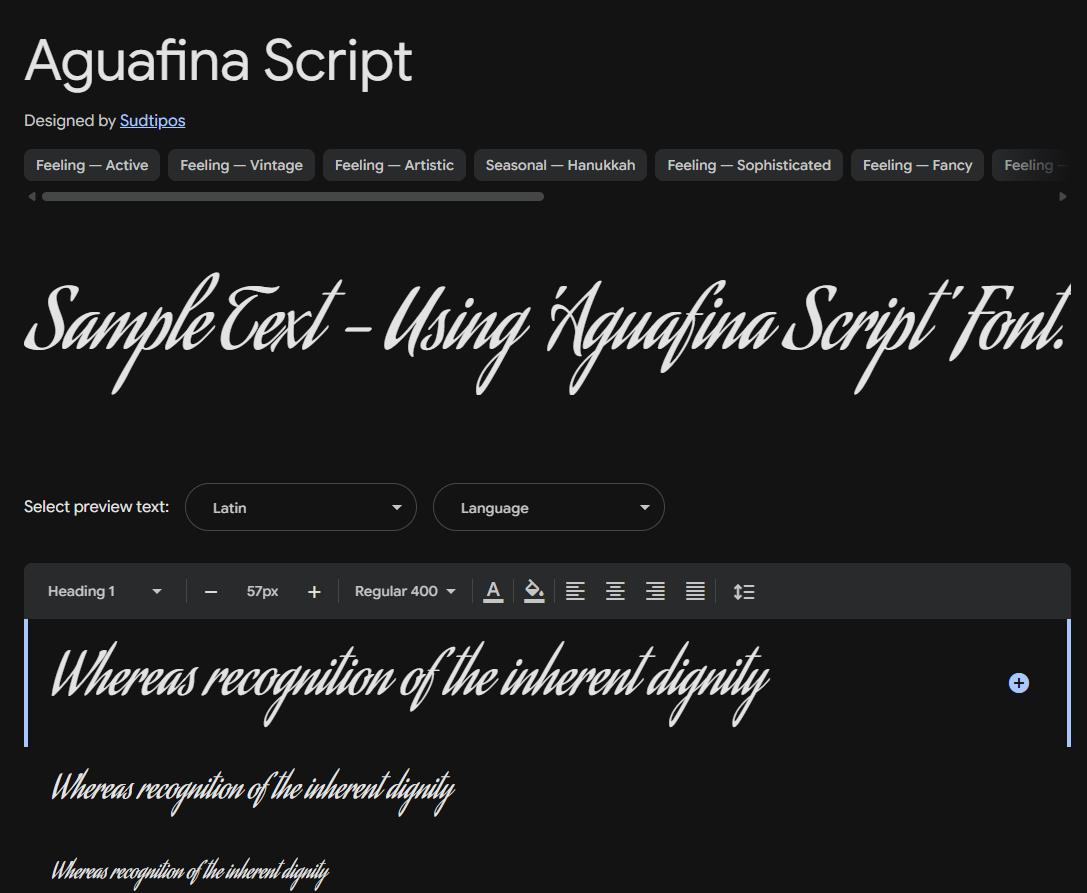Align preview text right
This screenshot has height=893, width=1087.
click(655, 591)
